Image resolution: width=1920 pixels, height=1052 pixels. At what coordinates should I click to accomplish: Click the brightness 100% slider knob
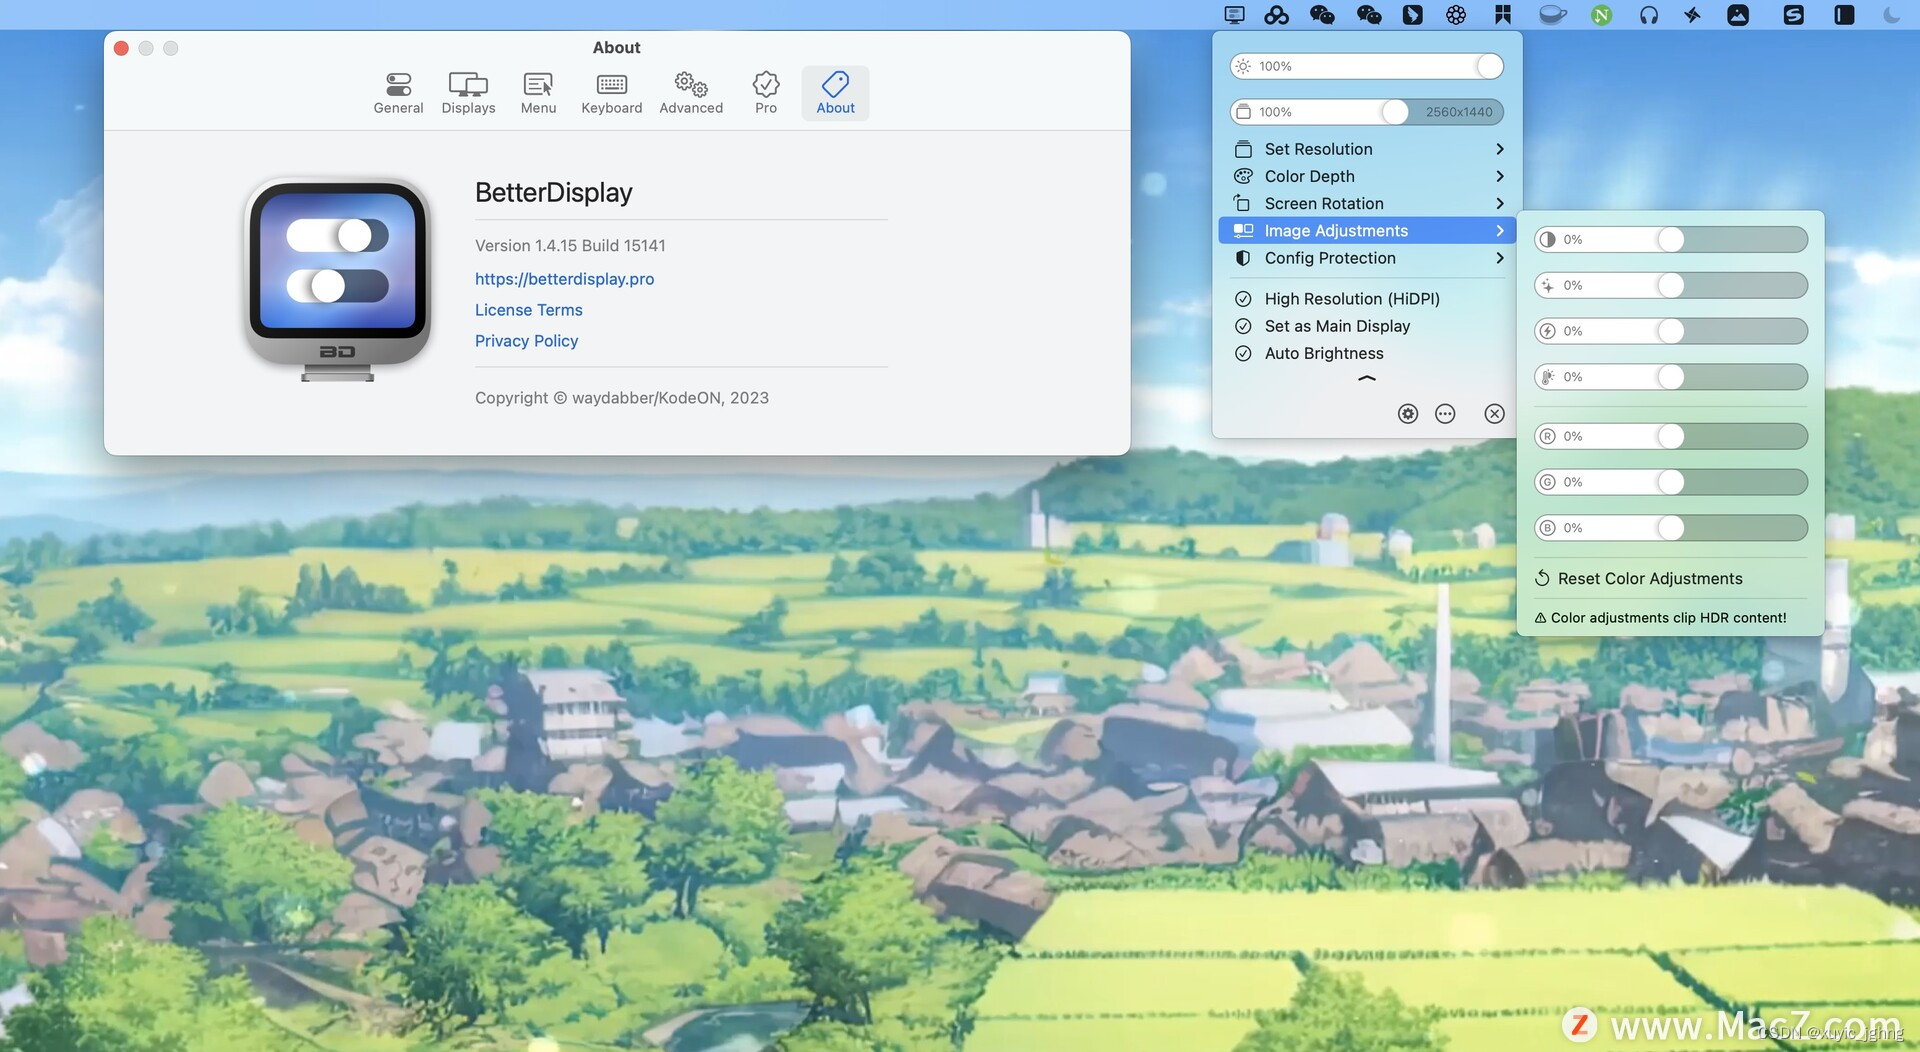(x=1489, y=66)
